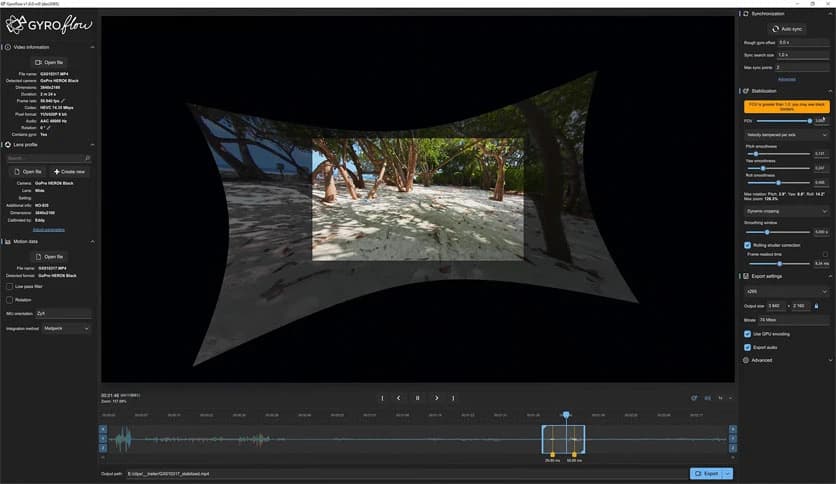Click the Lens profile section icon
Image resolution: width=836 pixels, height=484 pixels.
click(8, 144)
